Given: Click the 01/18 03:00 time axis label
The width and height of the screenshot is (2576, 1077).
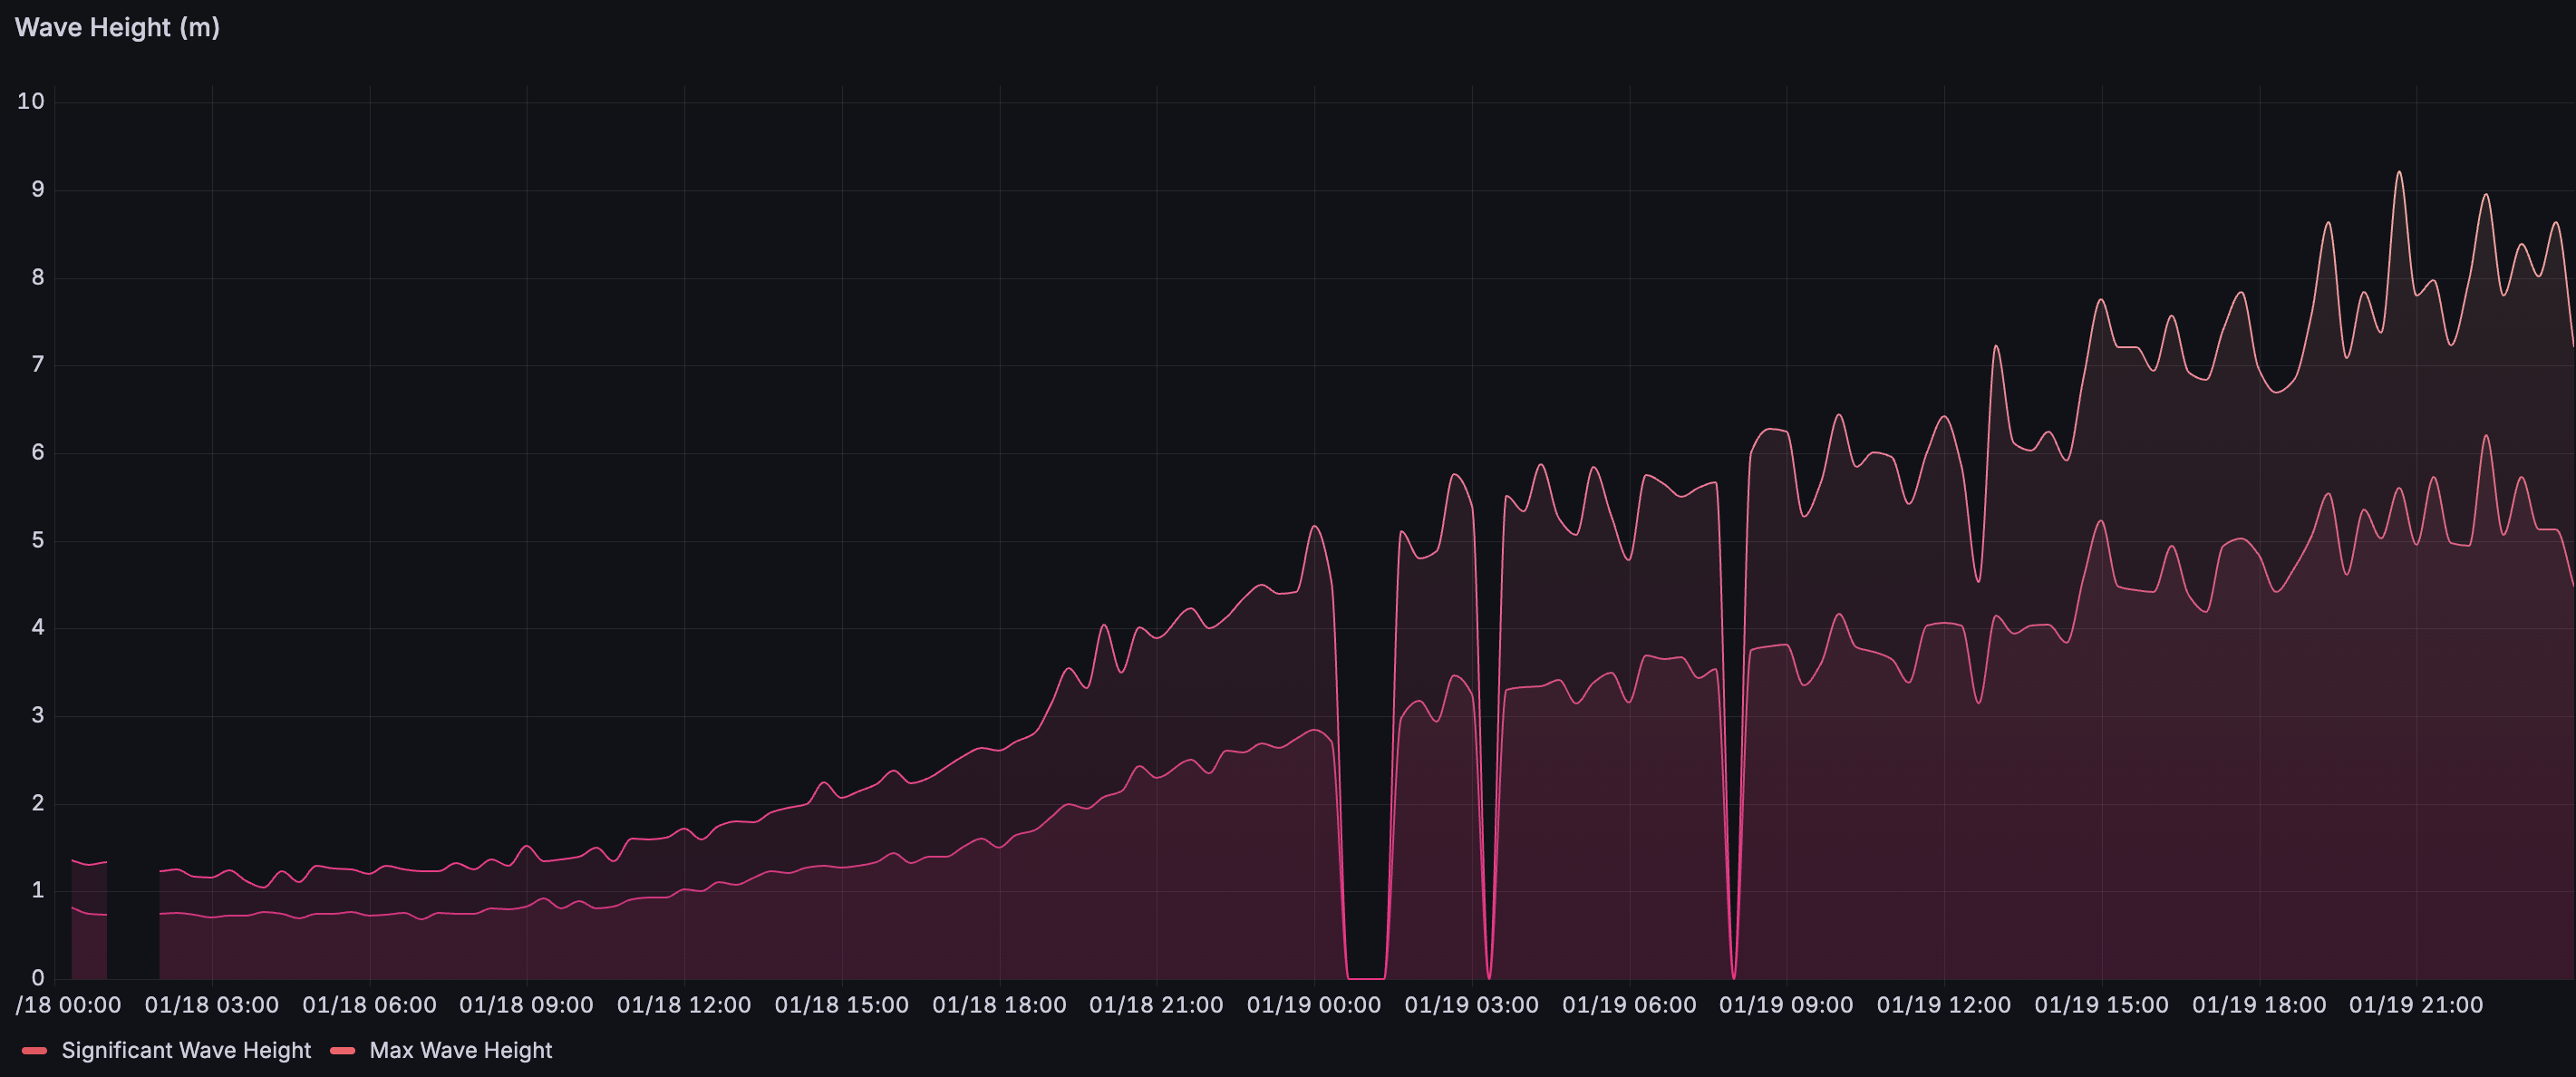Looking at the screenshot, I should point(211,1005).
